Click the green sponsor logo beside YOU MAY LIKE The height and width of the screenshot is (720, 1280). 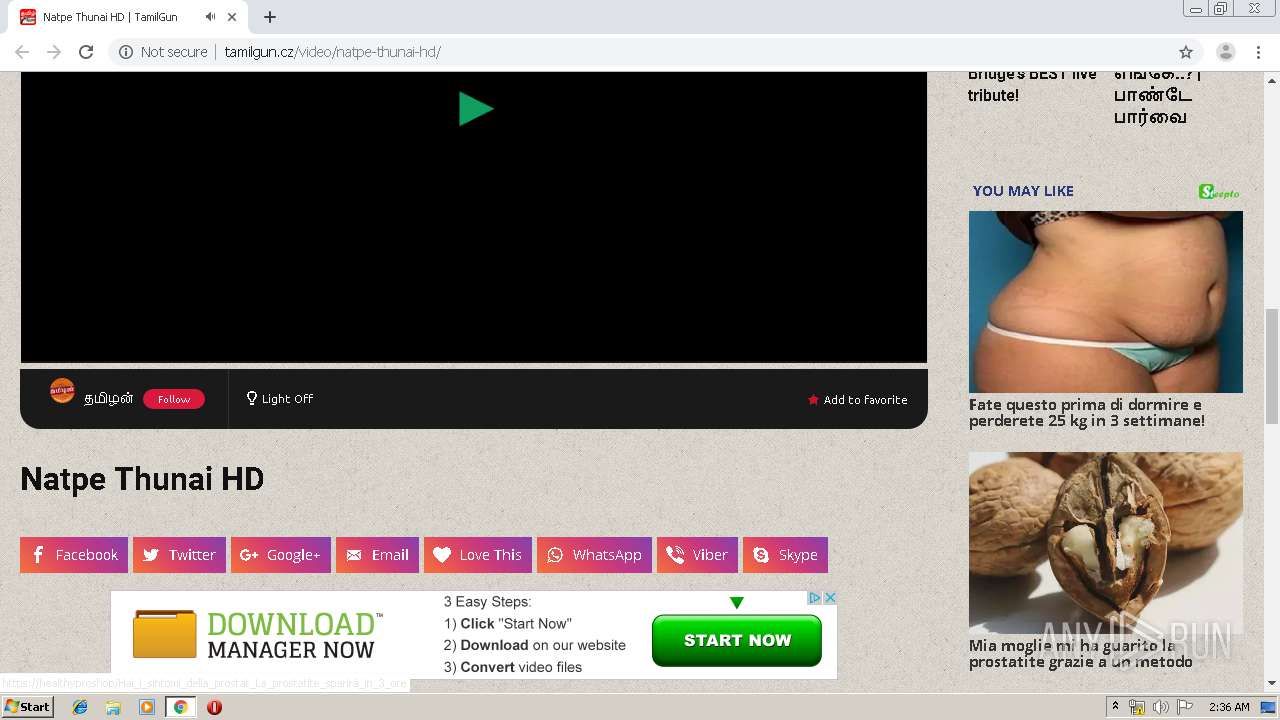pos(1219,191)
